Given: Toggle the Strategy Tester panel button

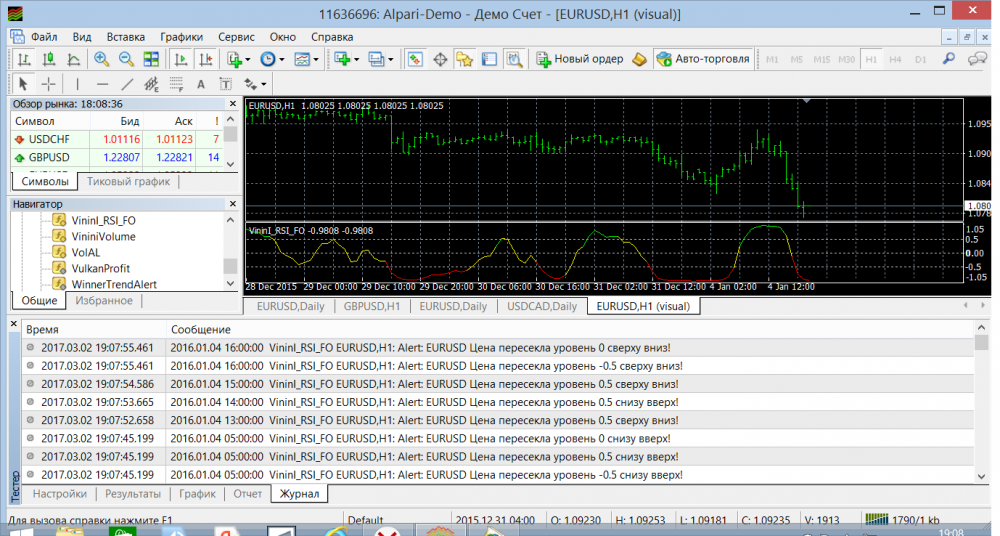Looking at the screenshot, I should (514, 59).
